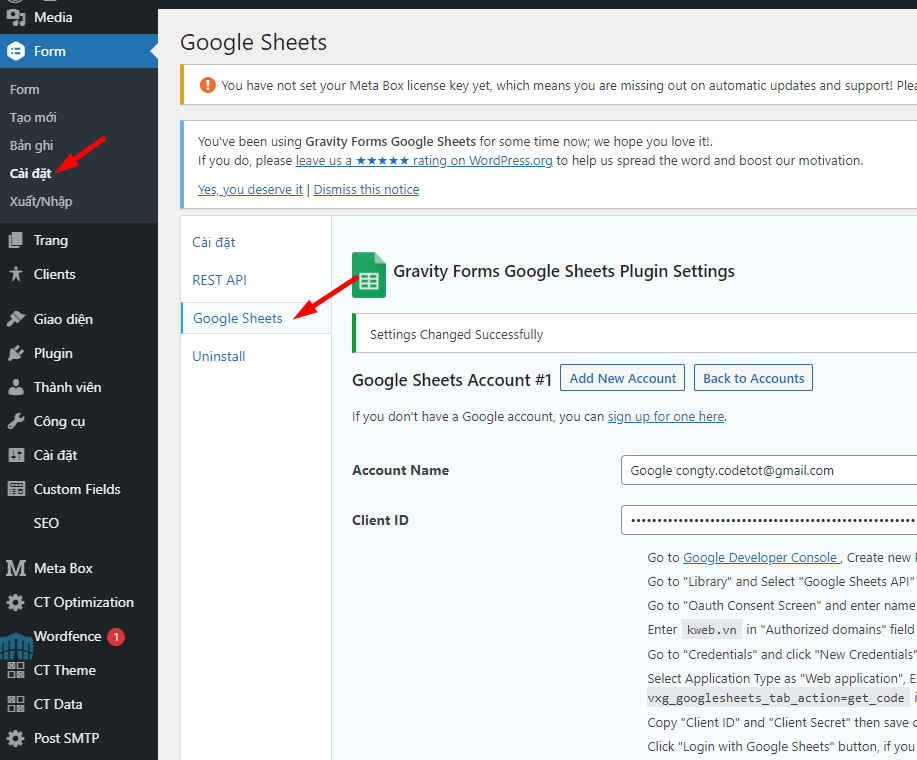Click the Clients pin icon
Viewport: 917px width, 760px height.
(x=16, y=274)
